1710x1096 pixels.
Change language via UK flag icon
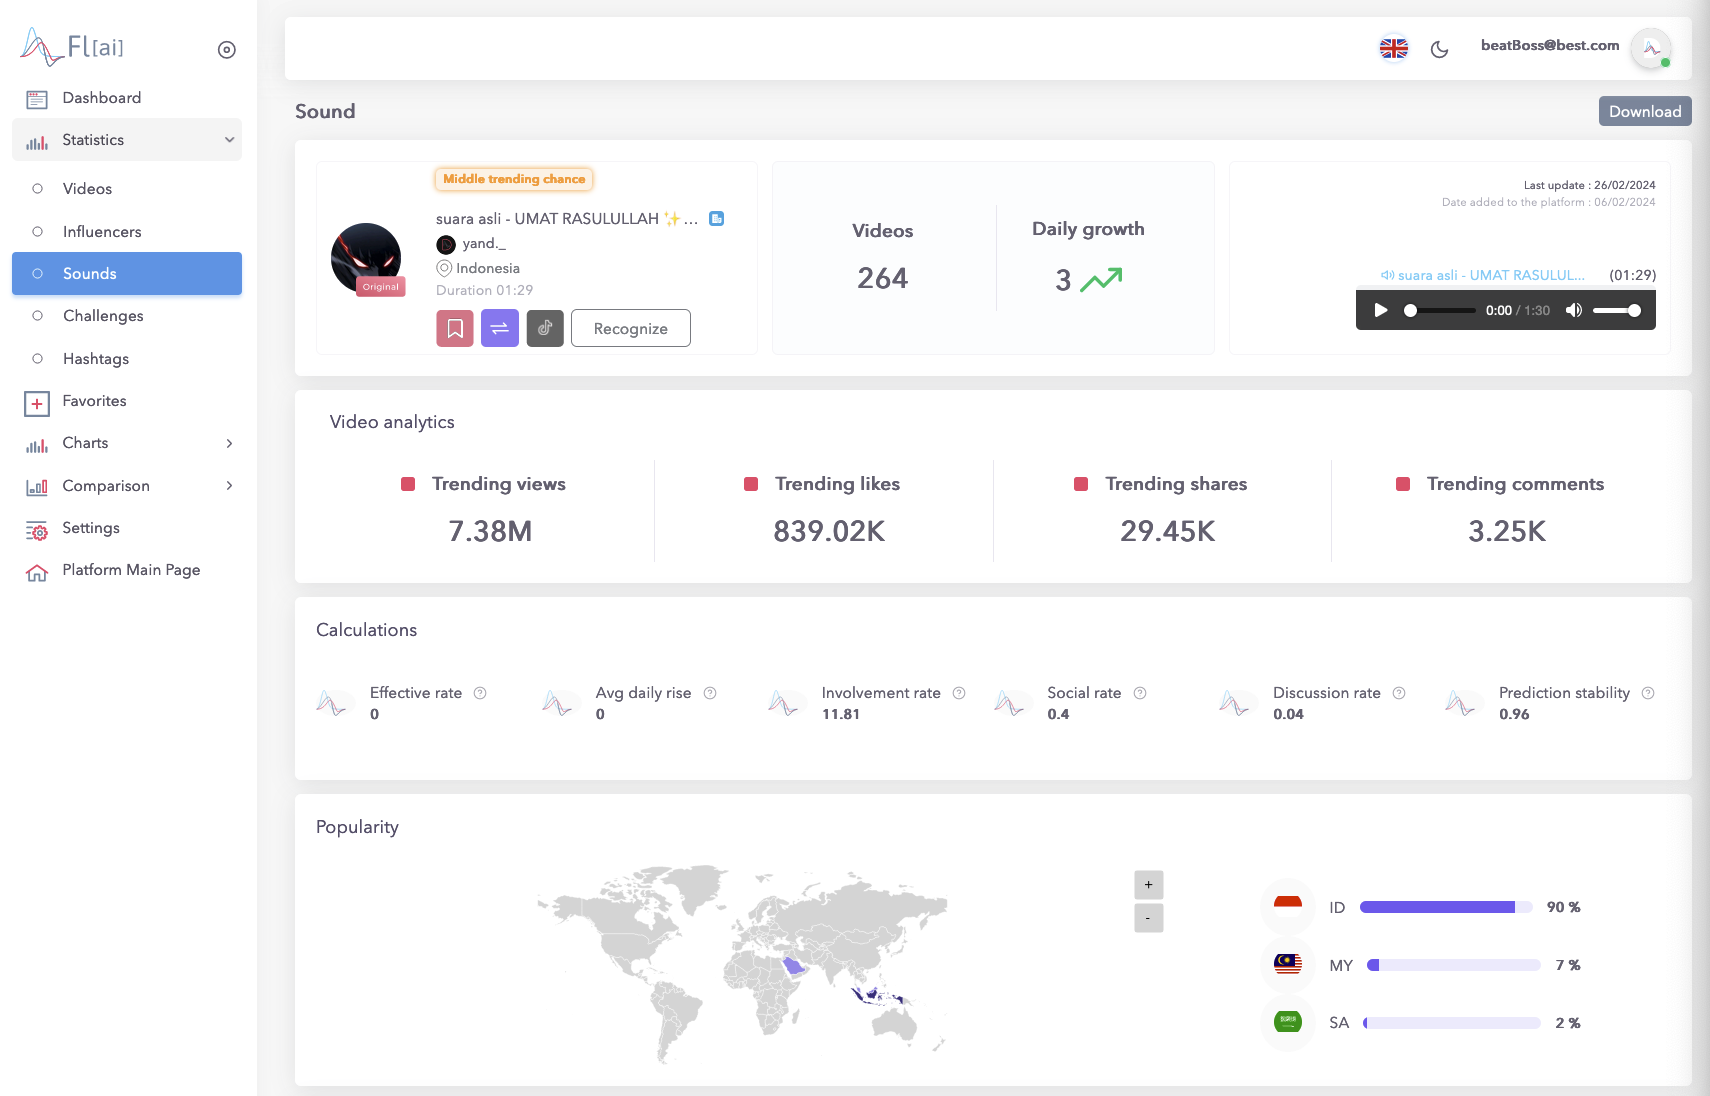point(1394,48)
